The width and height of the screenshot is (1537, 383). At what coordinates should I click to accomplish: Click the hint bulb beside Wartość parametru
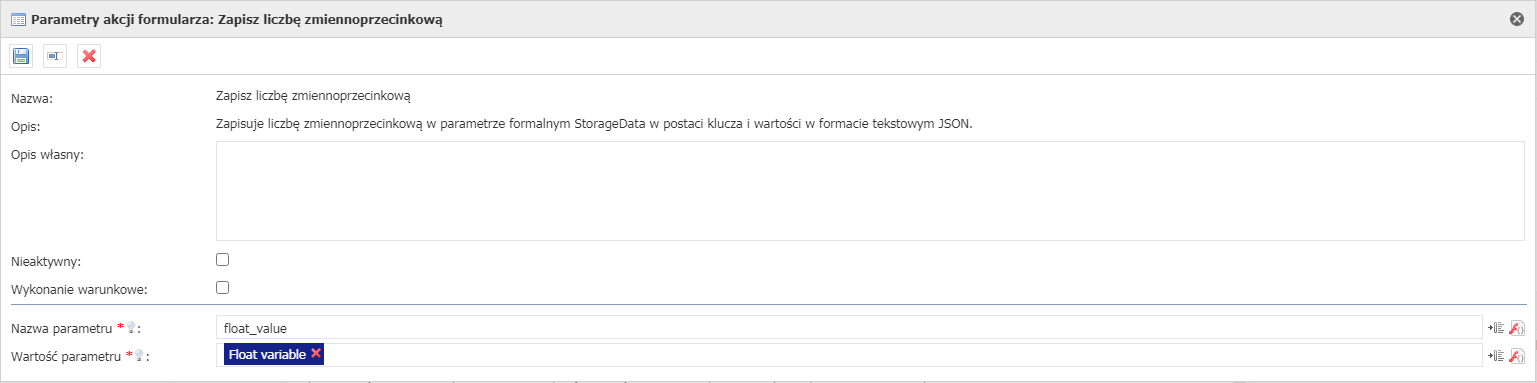[140, 355]
